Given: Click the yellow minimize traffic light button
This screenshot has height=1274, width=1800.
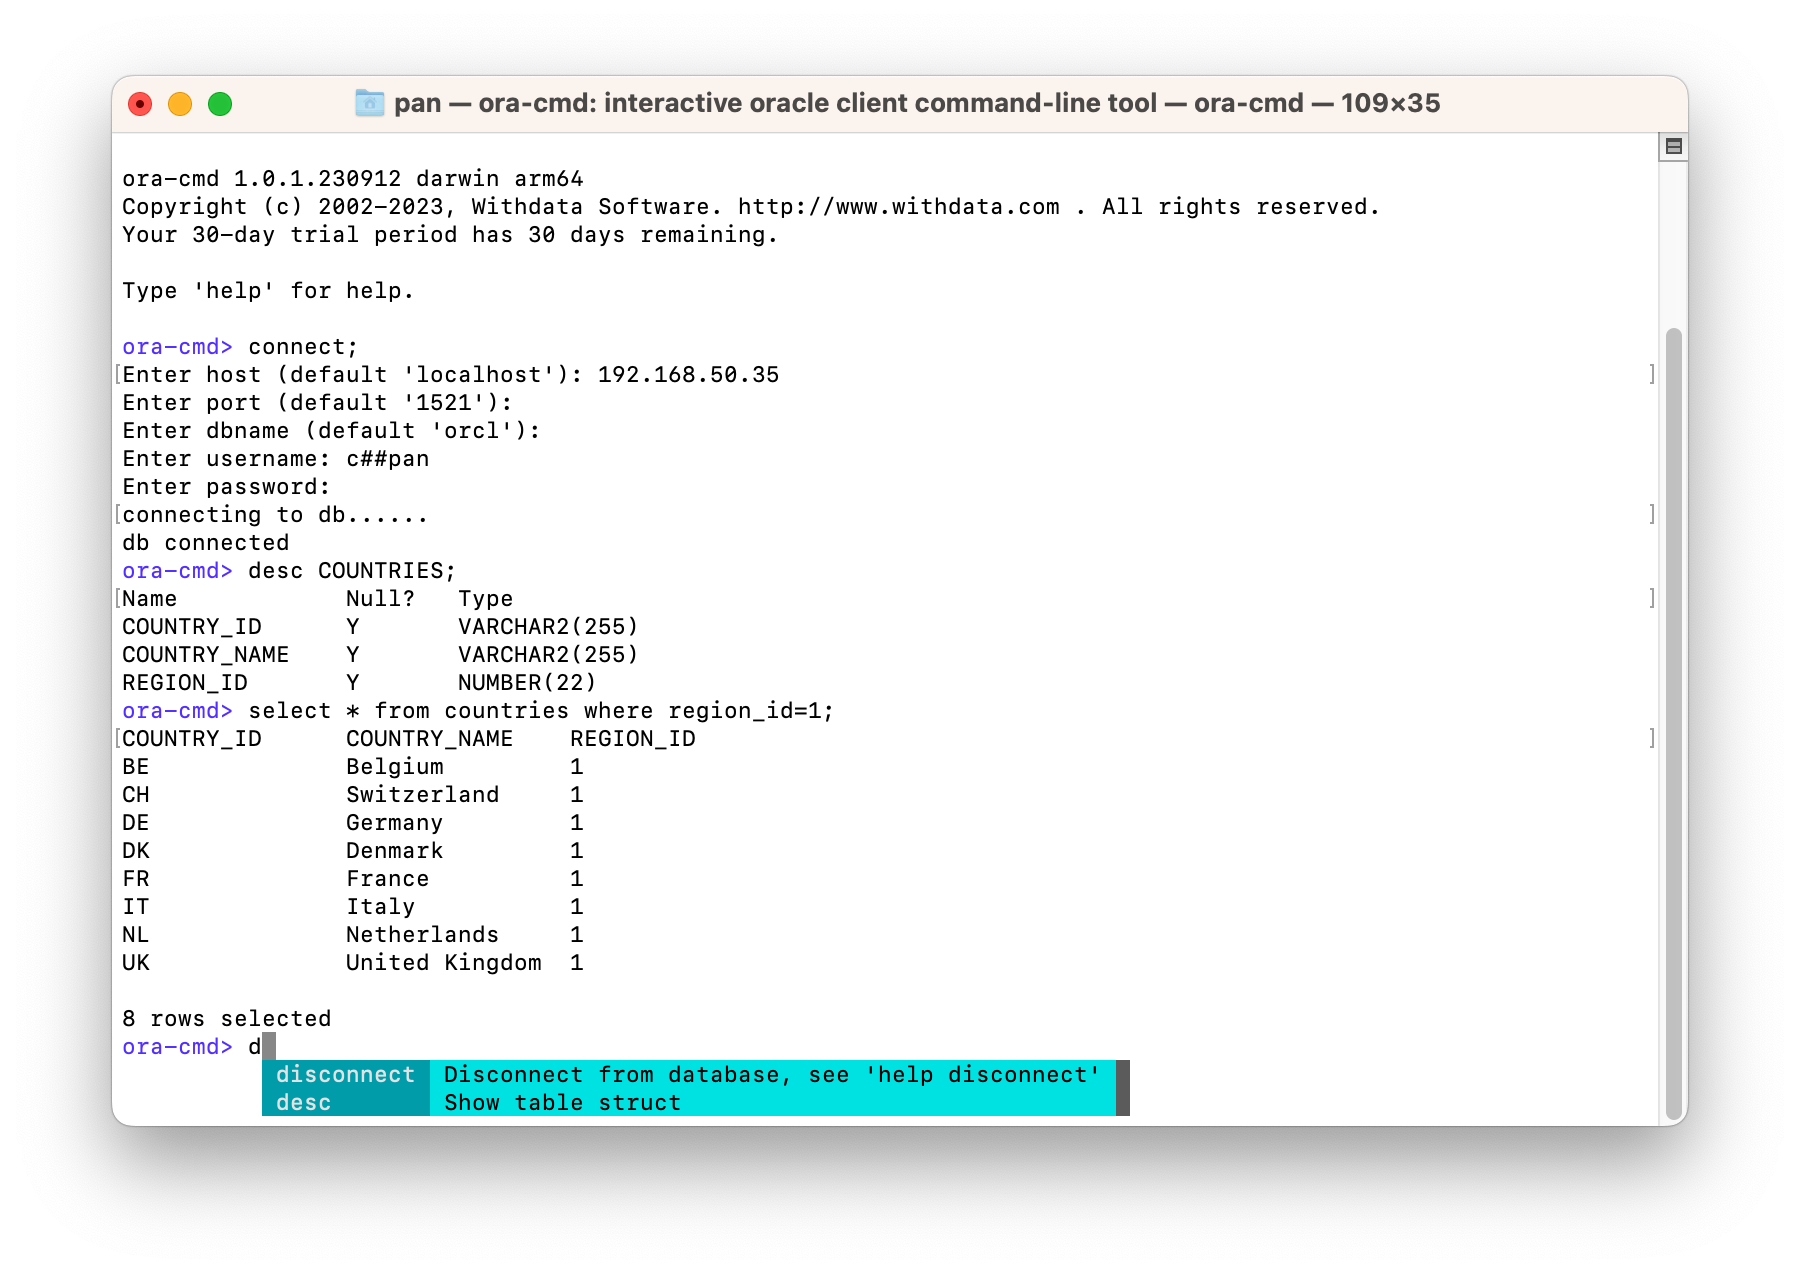Looking at the screenshot, I should pyautogui.click(x=180, y=103).
